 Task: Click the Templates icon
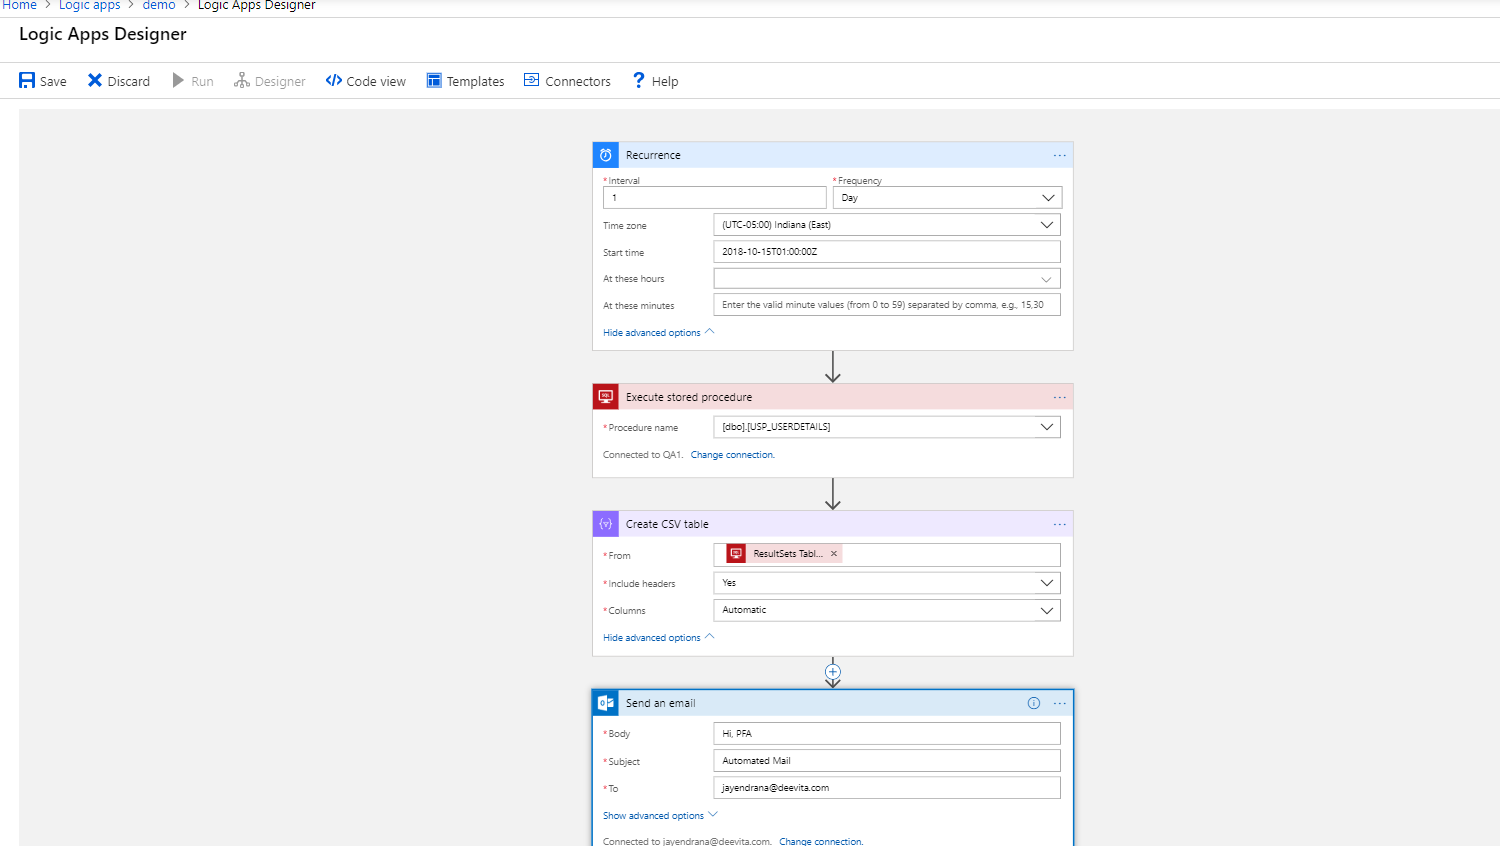click(x=434, y=80)
